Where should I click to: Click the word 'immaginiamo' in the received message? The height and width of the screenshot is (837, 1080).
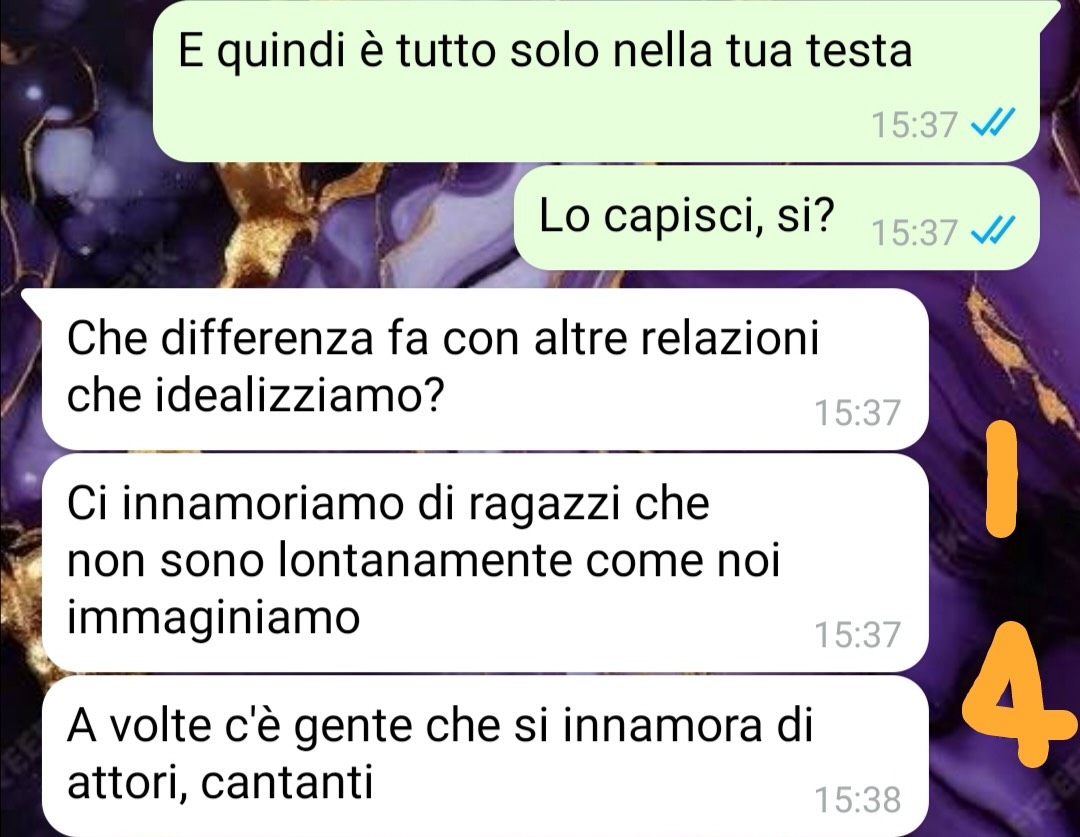click(x=214, y=619)
